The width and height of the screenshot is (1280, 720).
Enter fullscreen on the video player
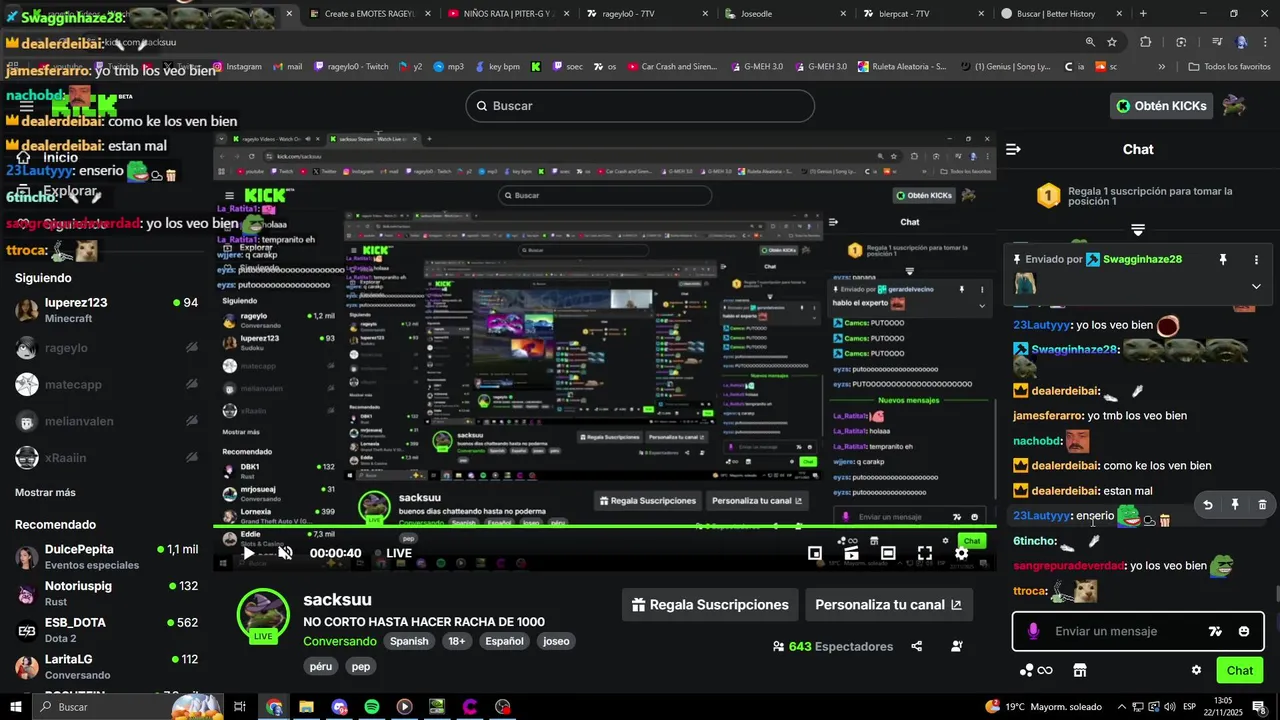[x=925, y=553]
